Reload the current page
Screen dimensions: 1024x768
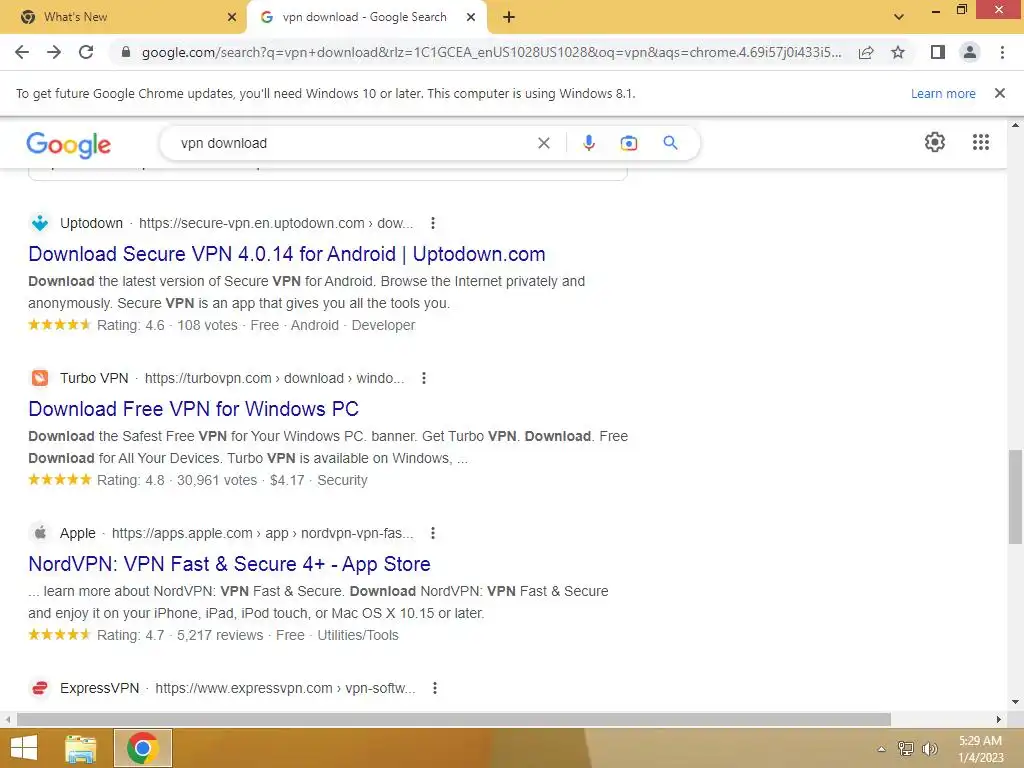pos(86,52)
